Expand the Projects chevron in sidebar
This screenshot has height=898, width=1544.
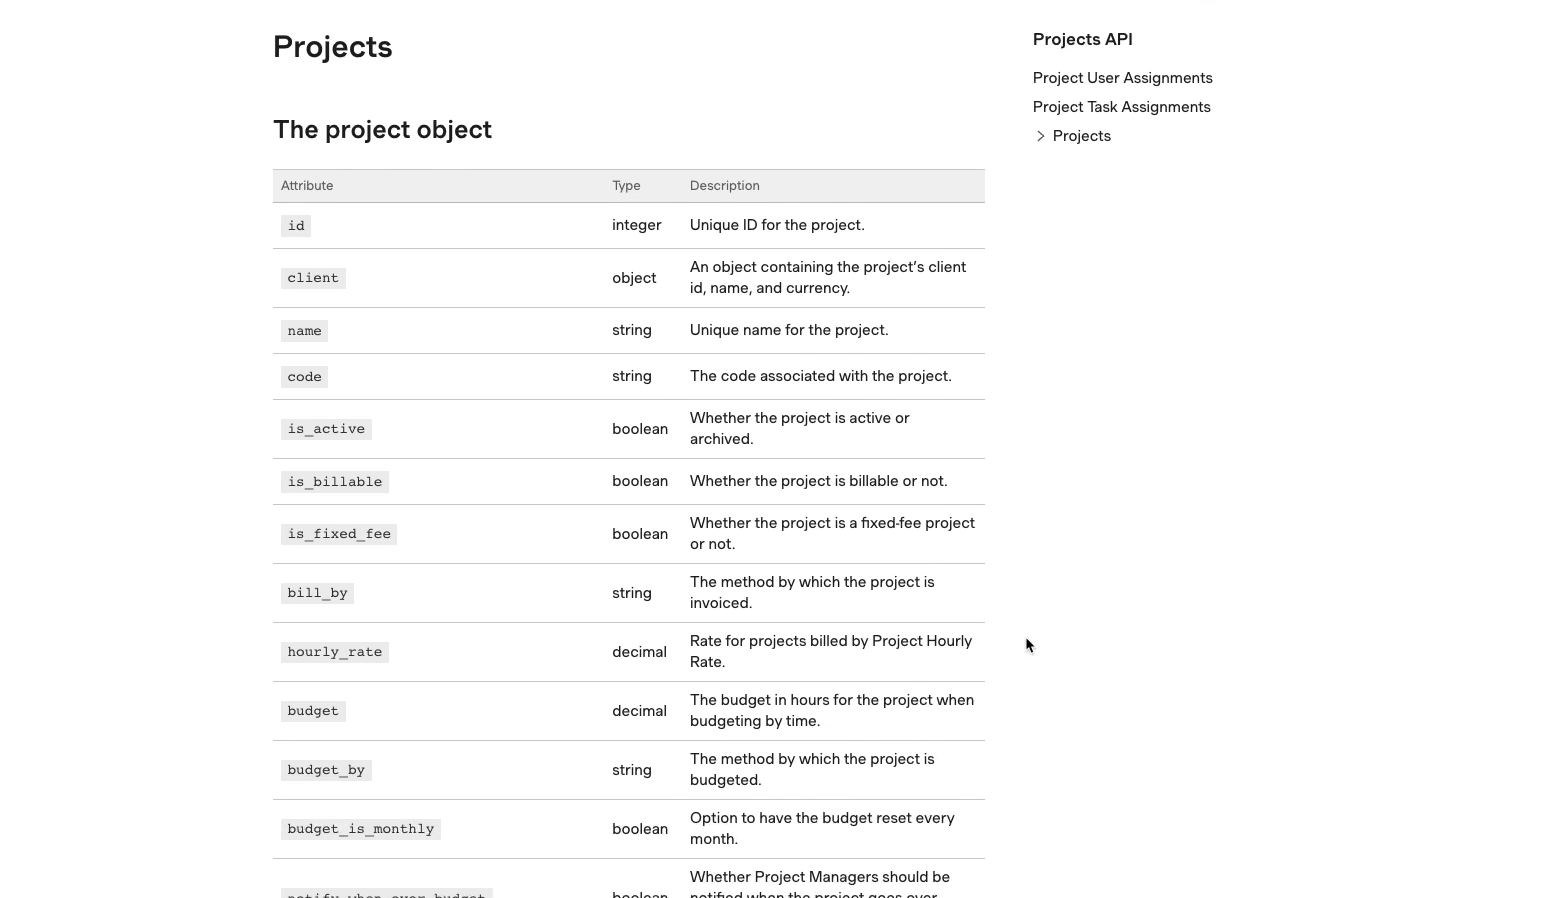(x=1040, y=136)
